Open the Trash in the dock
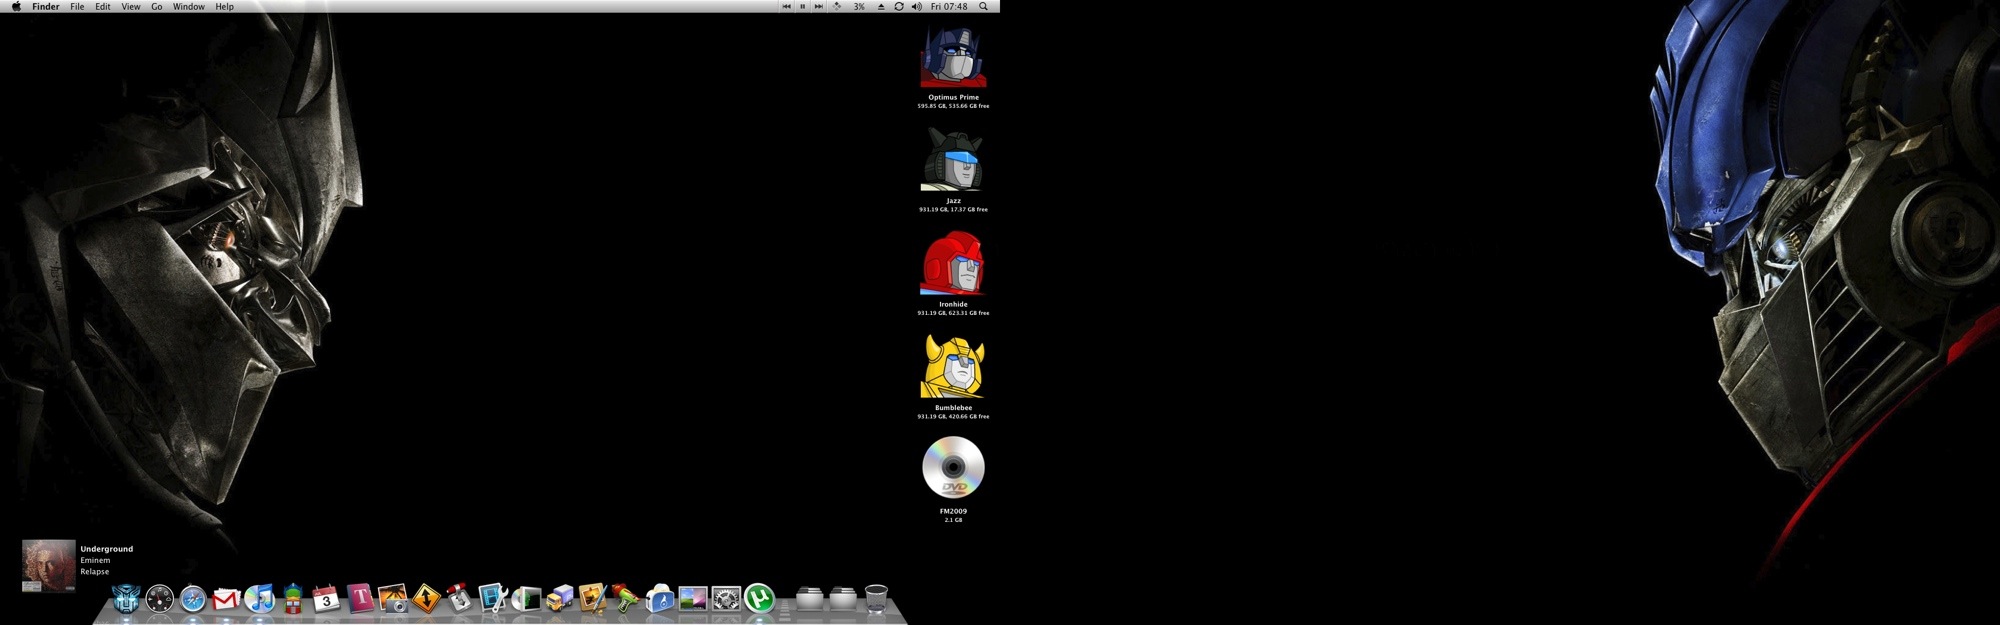 (876, 598)
